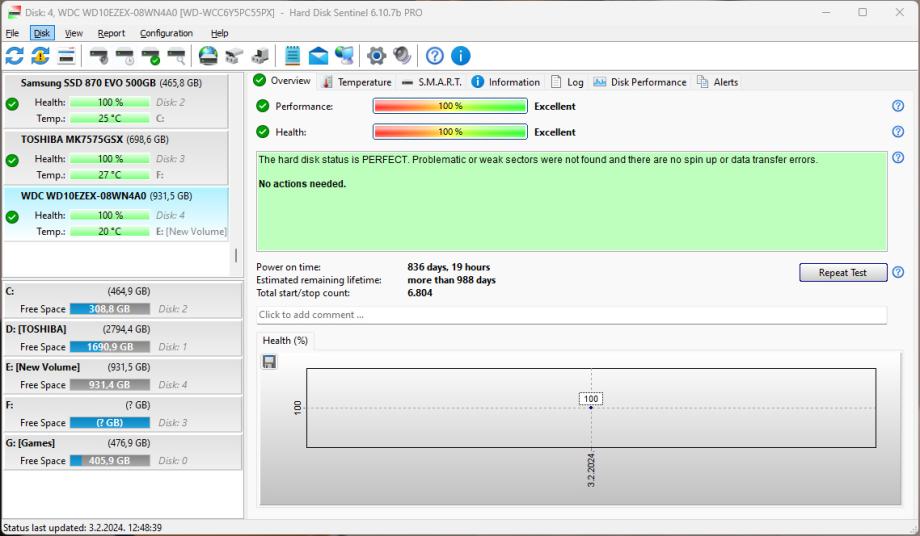Switch to the S.M.A.R.T. tab
Image resolution: width=920 pixels, height=536 pixels.
(x=432, y=82)
